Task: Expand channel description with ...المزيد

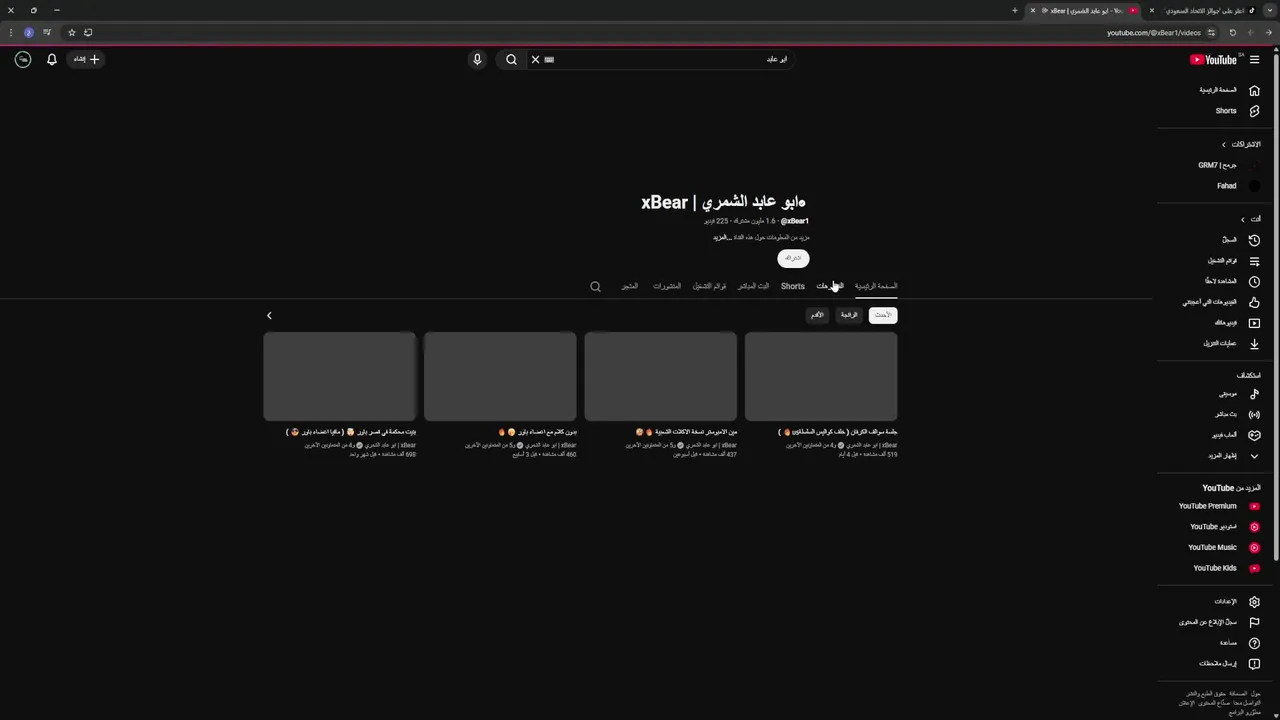Action: [722, 238]
